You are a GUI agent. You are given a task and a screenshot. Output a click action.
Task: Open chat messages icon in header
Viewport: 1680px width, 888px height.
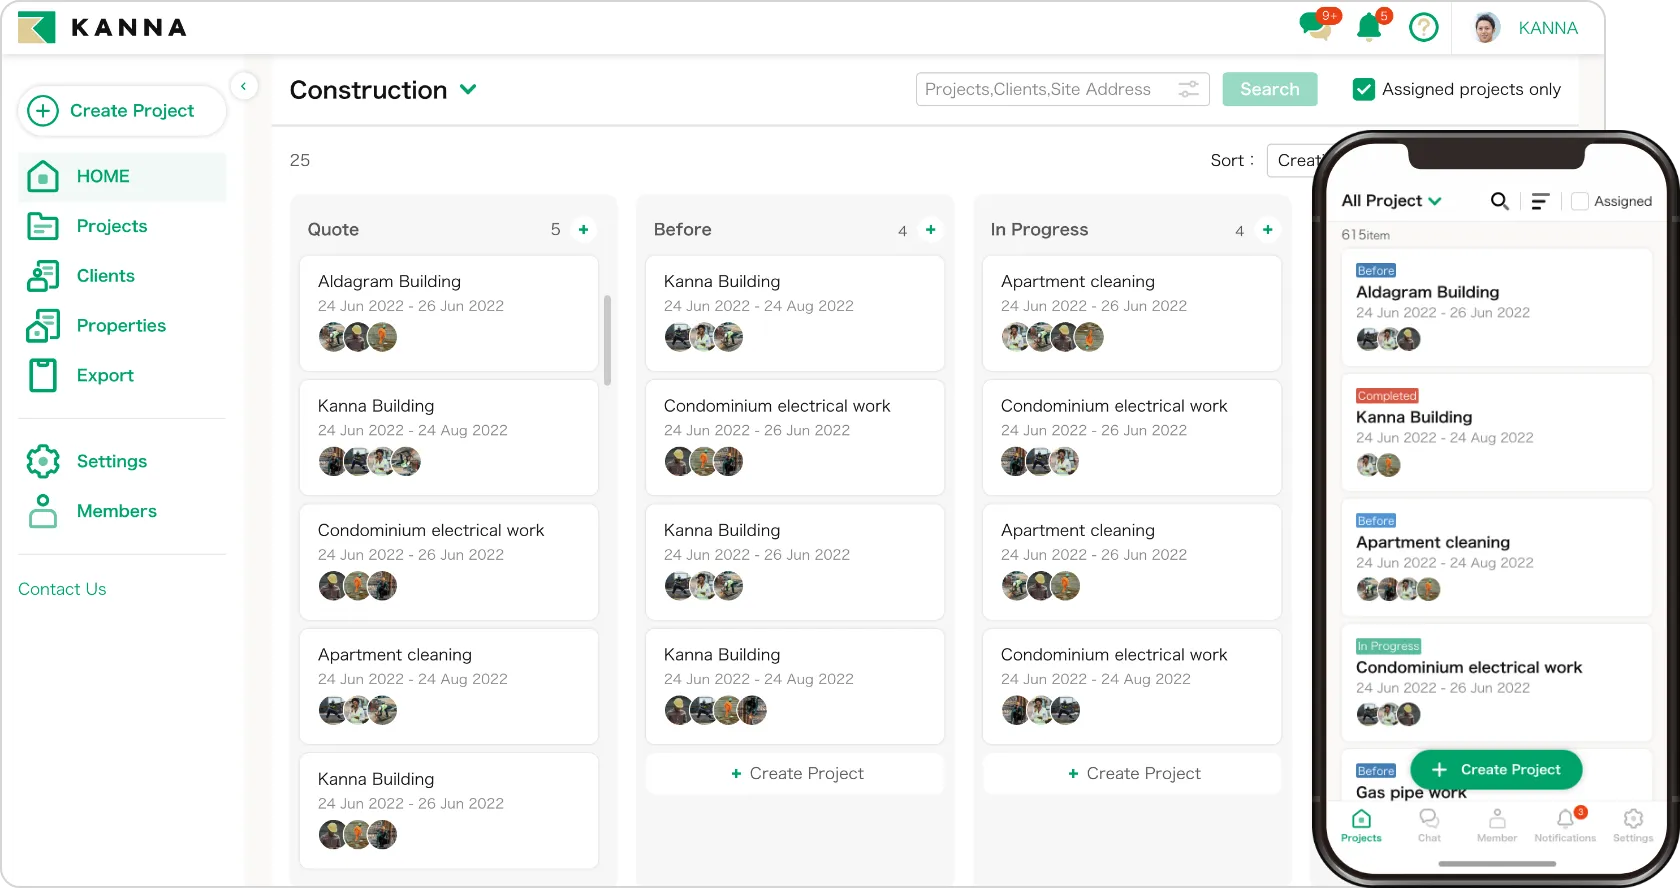coord(1316,27)
